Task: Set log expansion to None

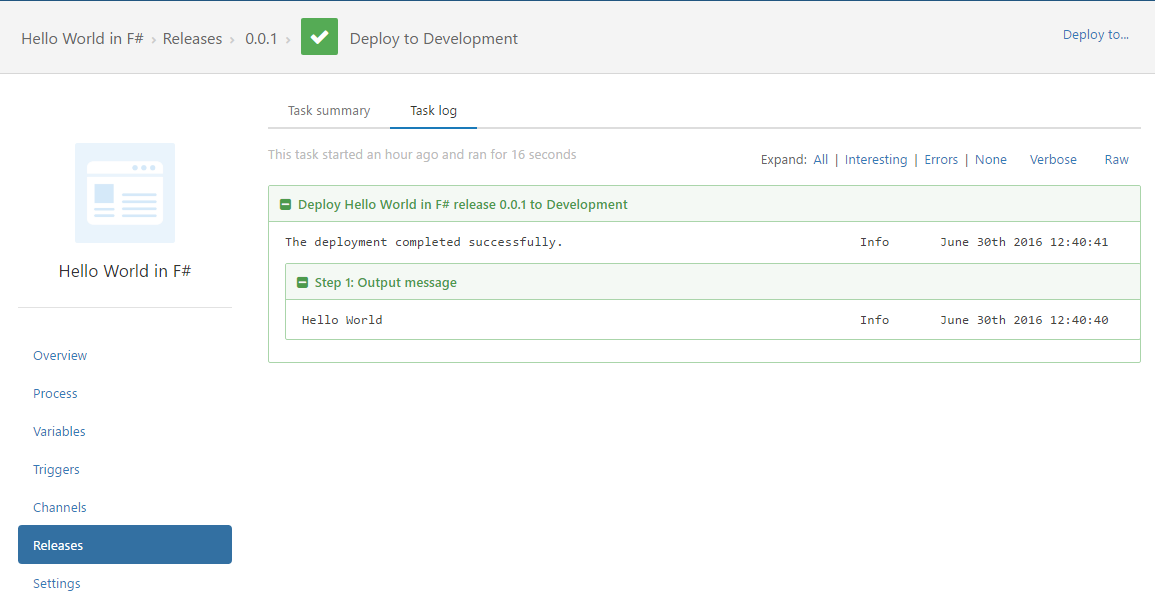Action: 990,160
